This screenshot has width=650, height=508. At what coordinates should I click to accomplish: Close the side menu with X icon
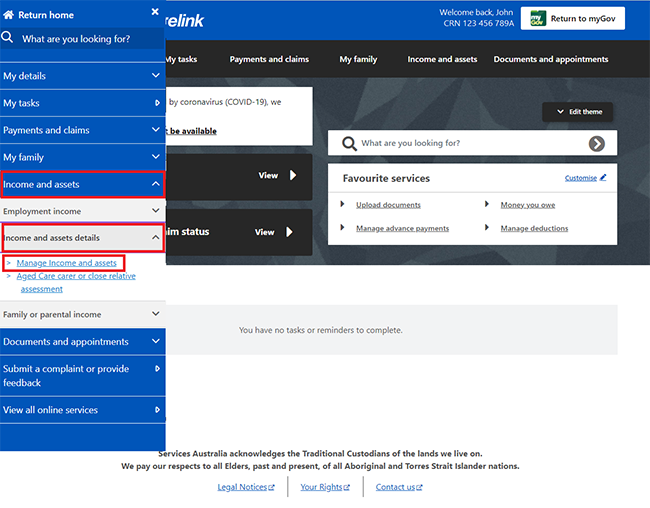click(155, 12)
